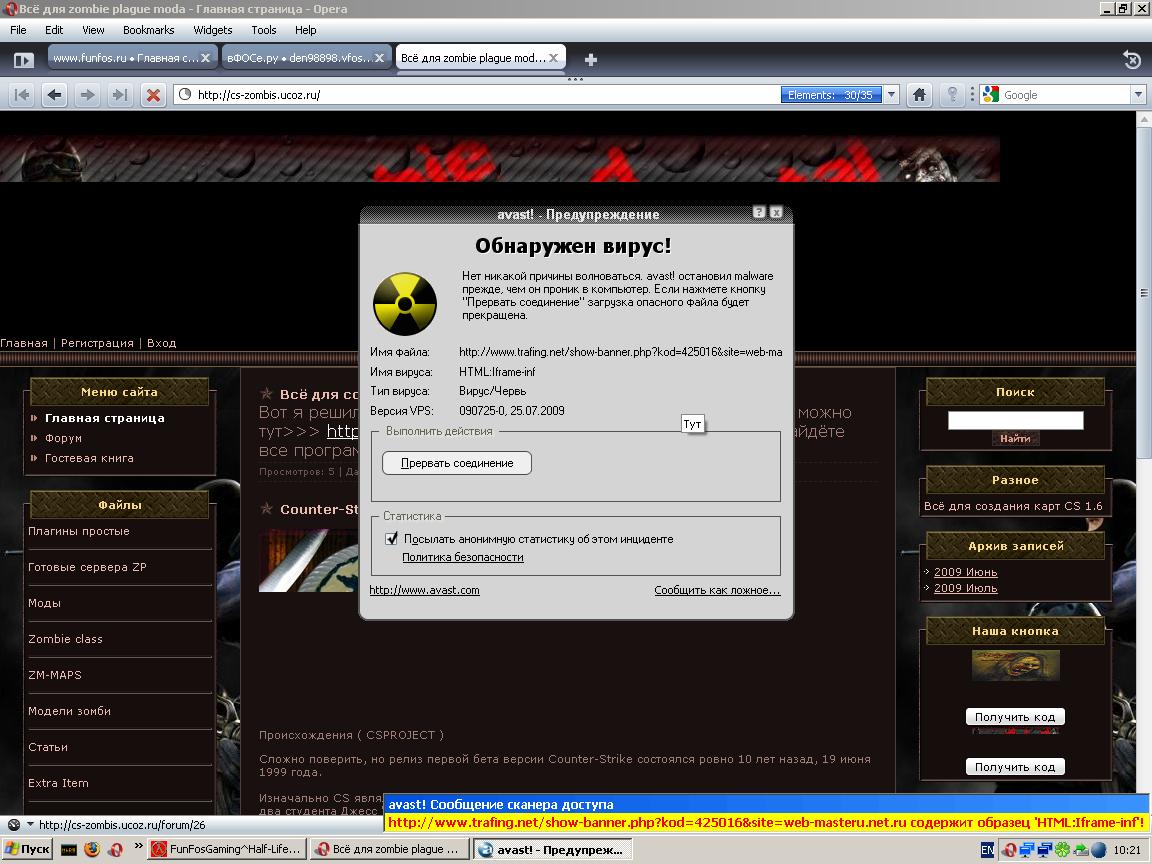The width and height of the screenshot is (1152, 864).
Task: Click the closed tabs trash icon
Action: (x=1131, y=60)
